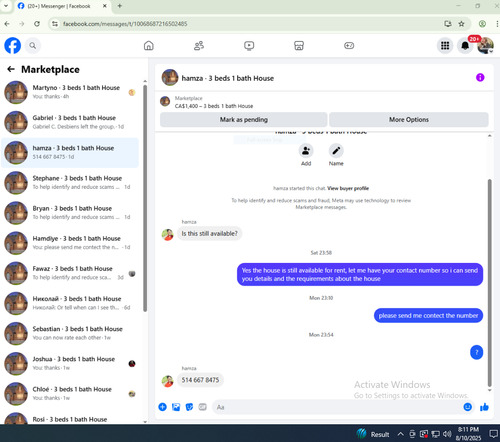Screen dimensions: 500x442
Task: Open Hamdiye conversation
Action: pyautogui.click(x=70, y=243)
